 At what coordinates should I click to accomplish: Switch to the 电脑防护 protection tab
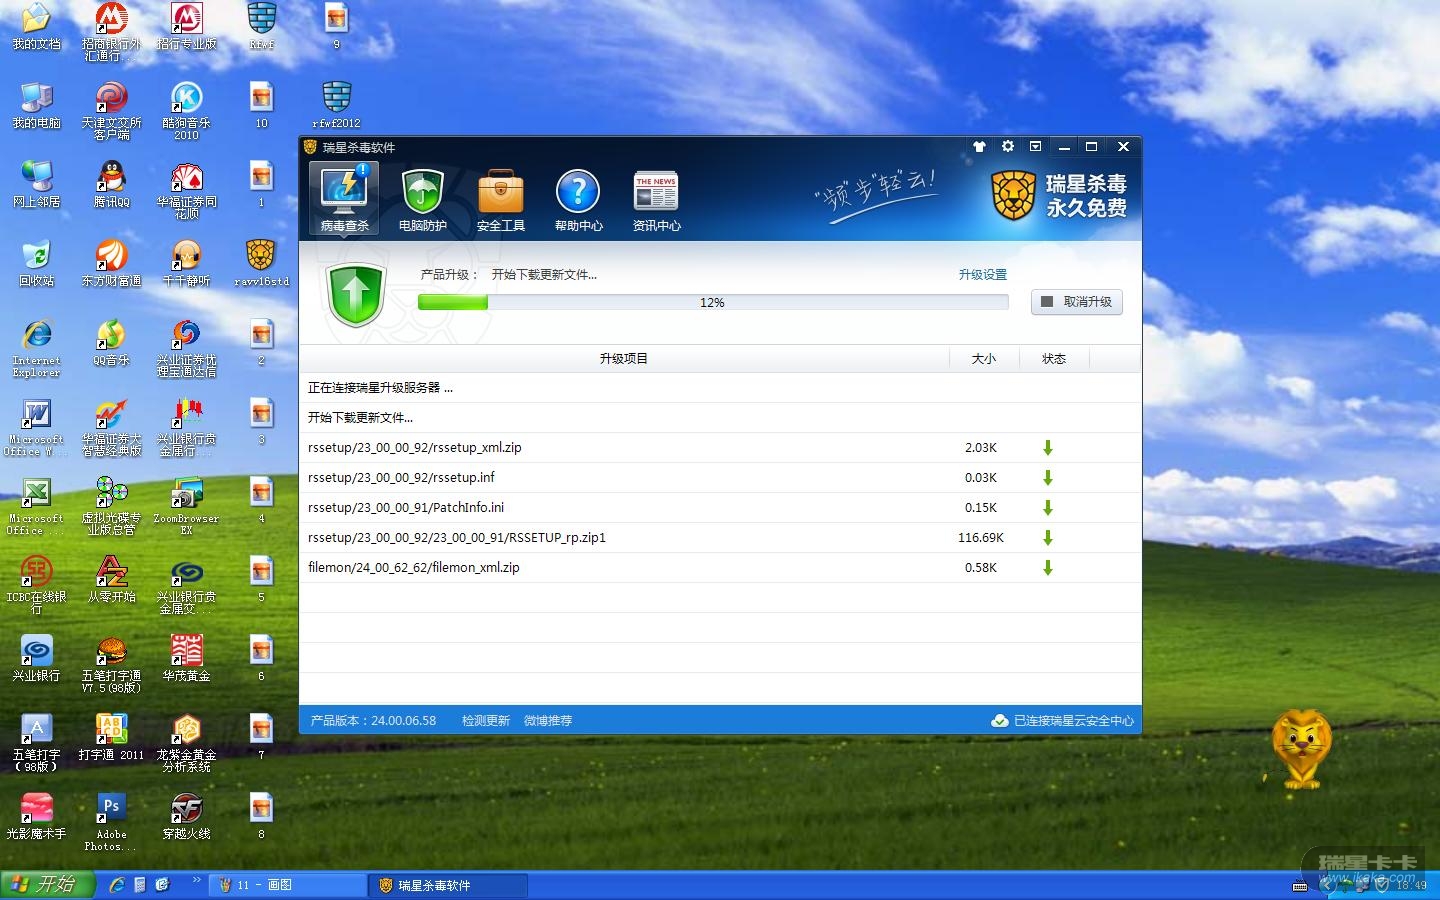(422, 200)
